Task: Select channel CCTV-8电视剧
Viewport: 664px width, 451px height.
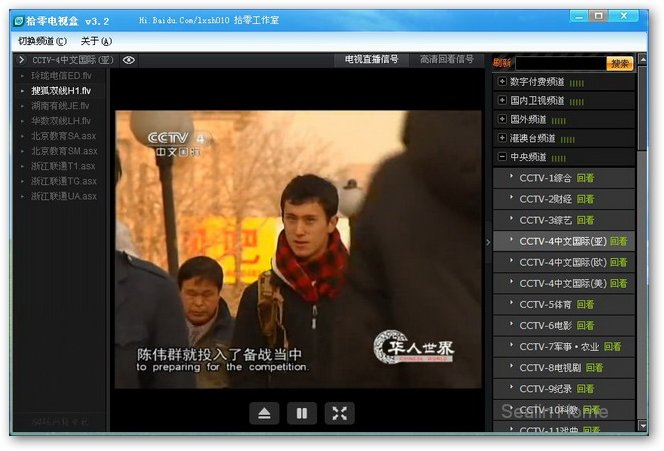Action: 550,368
